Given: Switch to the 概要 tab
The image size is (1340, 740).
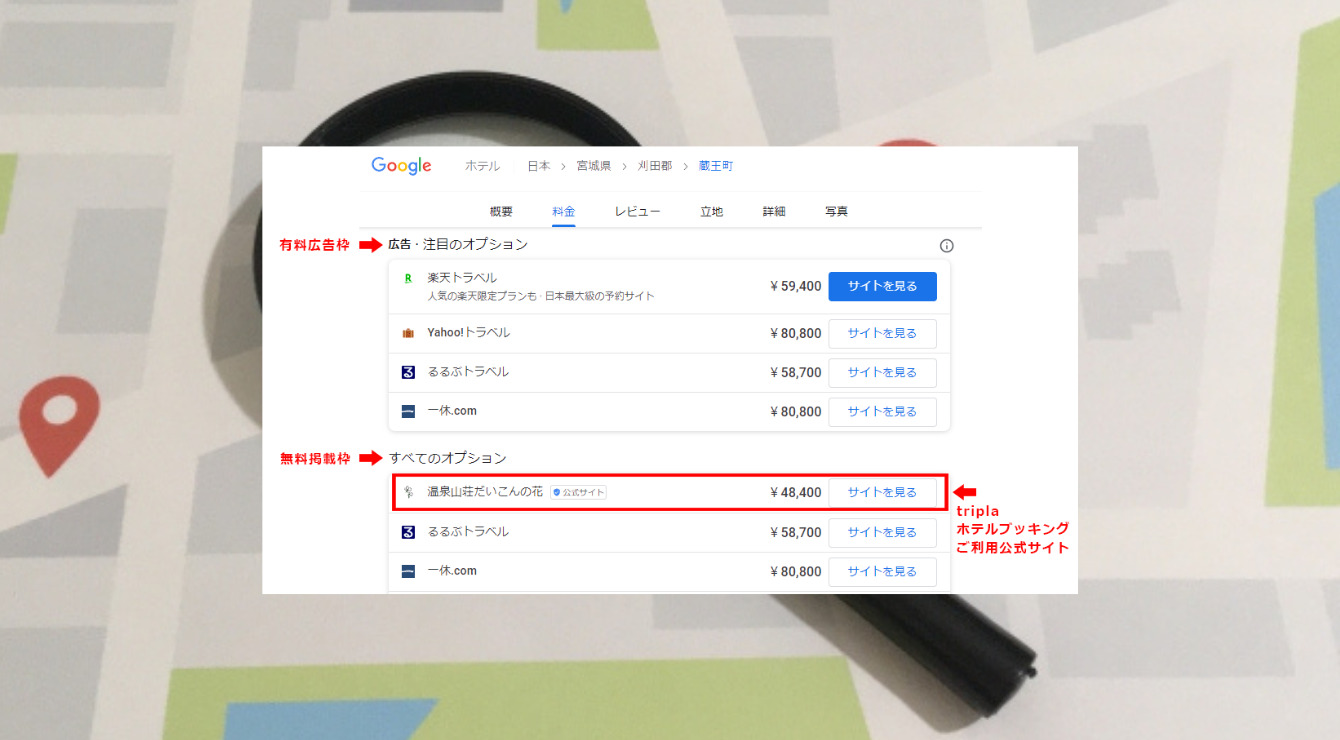Looking at the screenshot, I should click(501, 211).
